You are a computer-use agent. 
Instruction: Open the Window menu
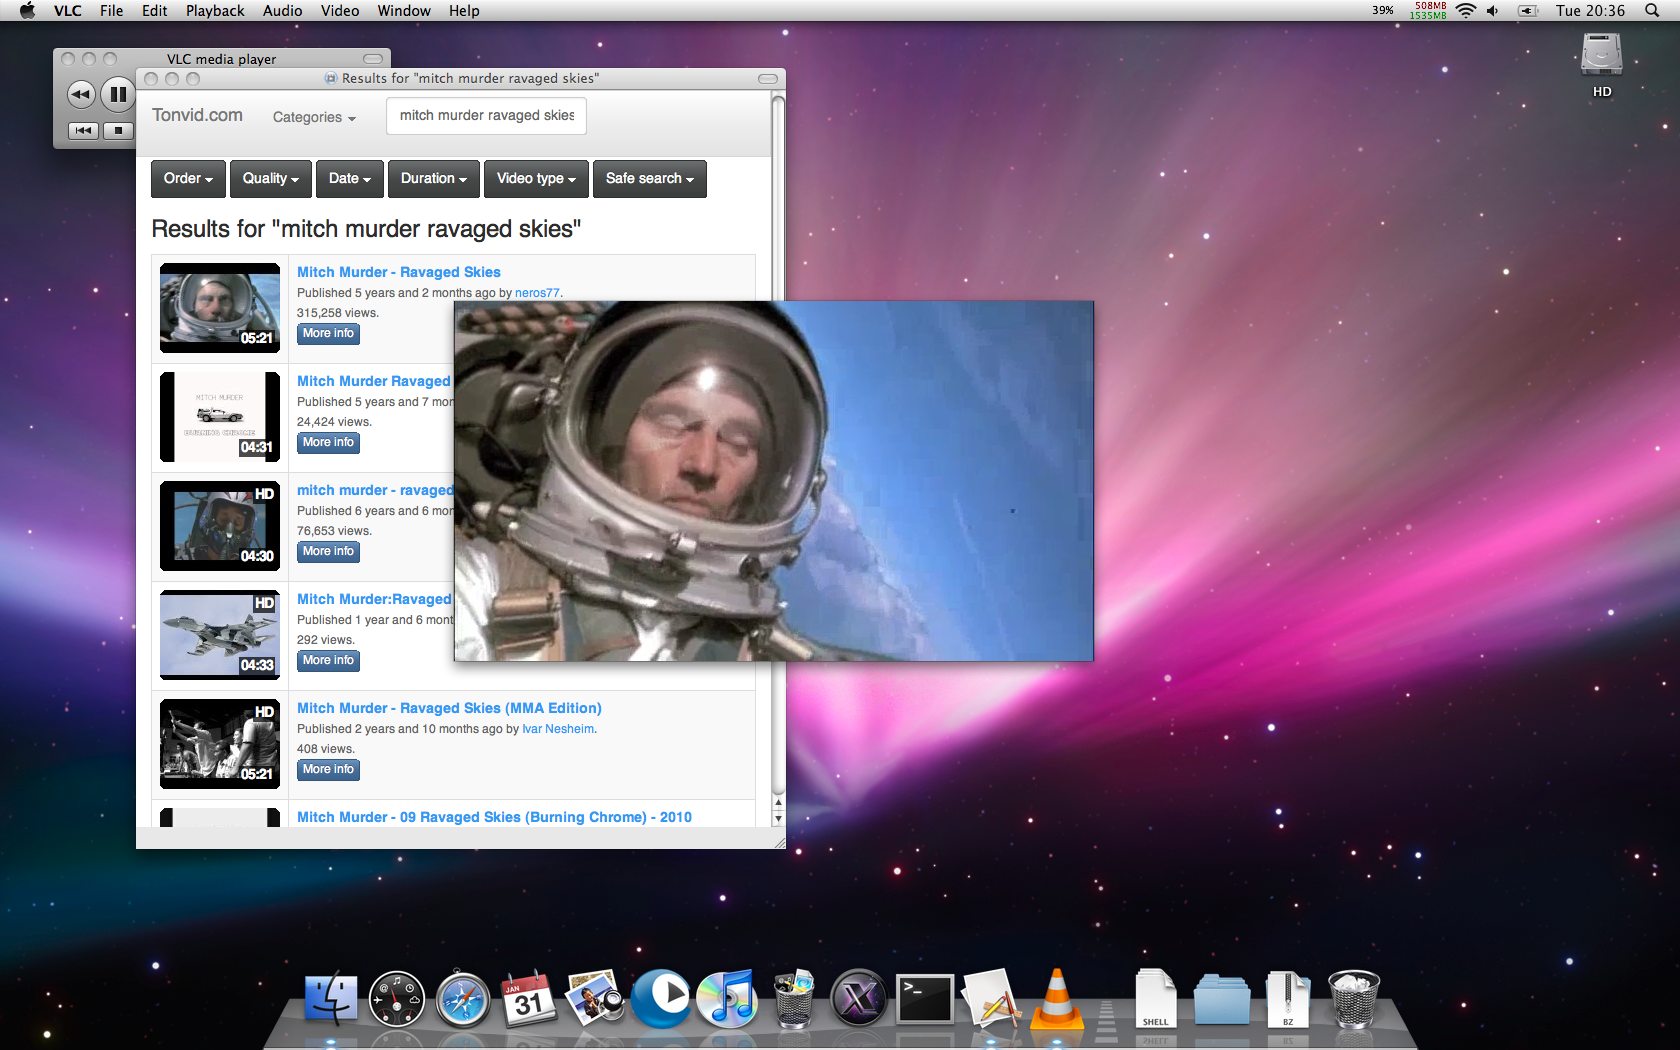pos(404,11)
